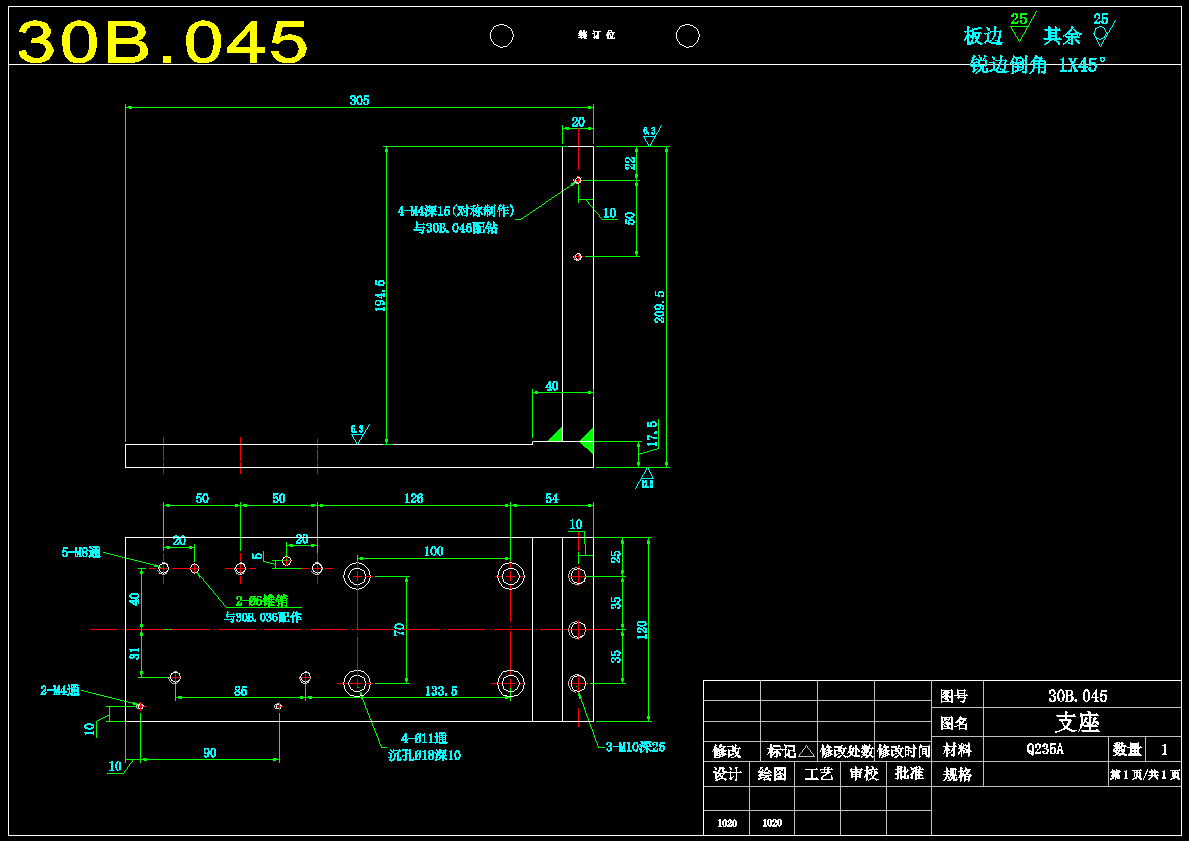Click the 17.5 base thickness dimension

coord(651,435)
